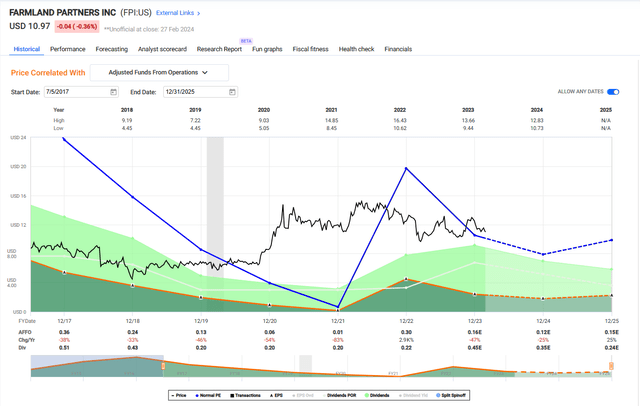Image resolution: width=640 pixels, height=406 pixels.
Task: Click the 12/20 FYDate axis label
Action: click(269, 321)
